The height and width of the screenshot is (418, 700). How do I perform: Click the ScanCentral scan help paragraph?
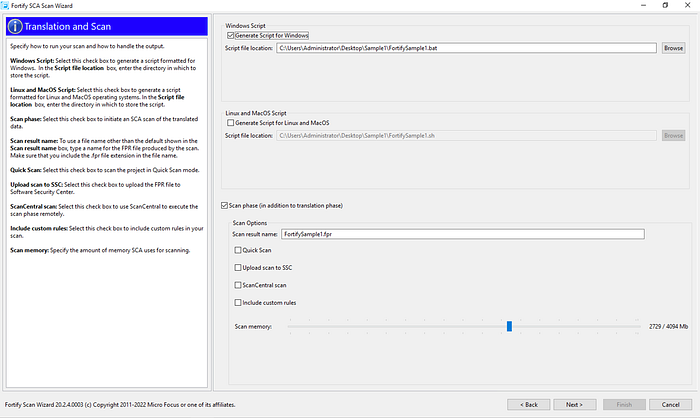pyautogui.click(x=104, y=210)
